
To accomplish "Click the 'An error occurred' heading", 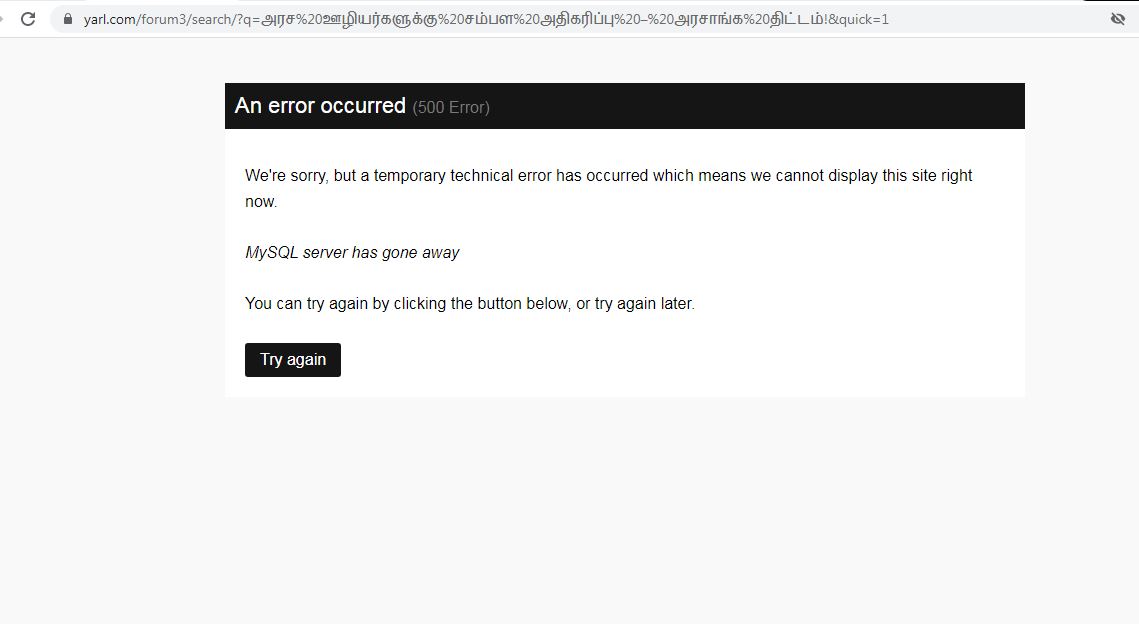I will (x=320, y=106).
